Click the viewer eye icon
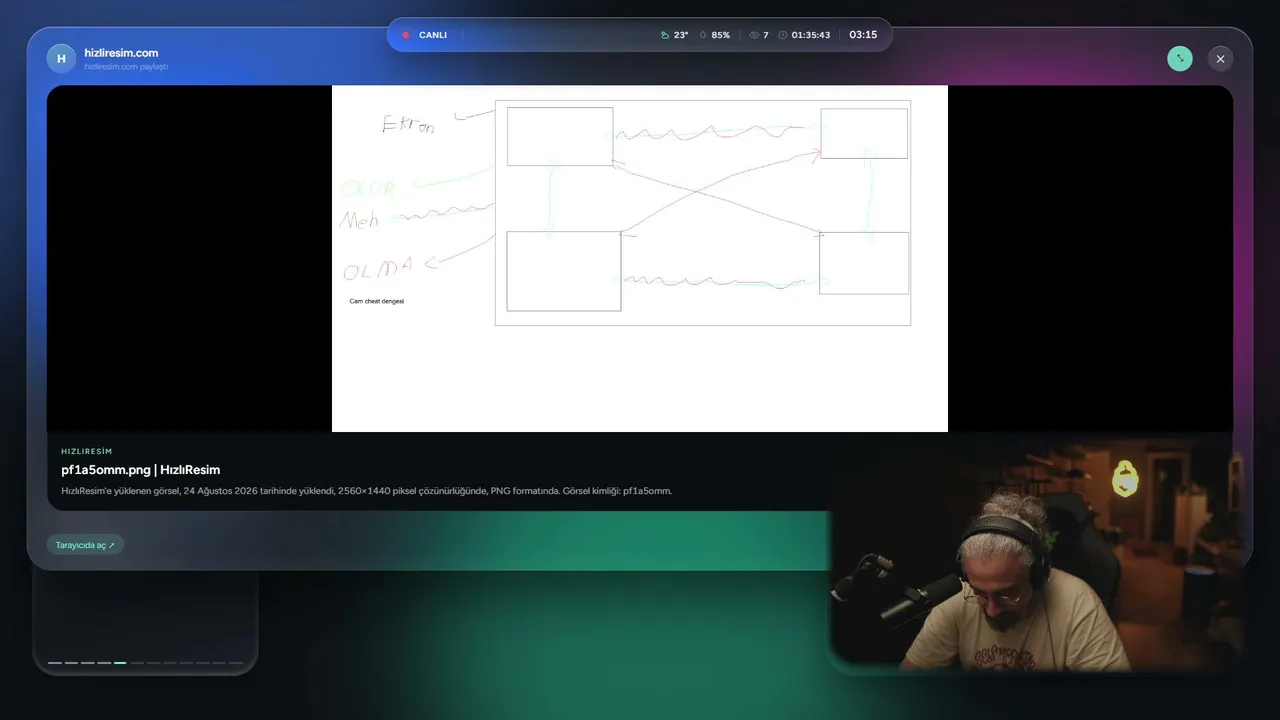Viewport: 1280px width, 720px height. (x=754, y=35)
